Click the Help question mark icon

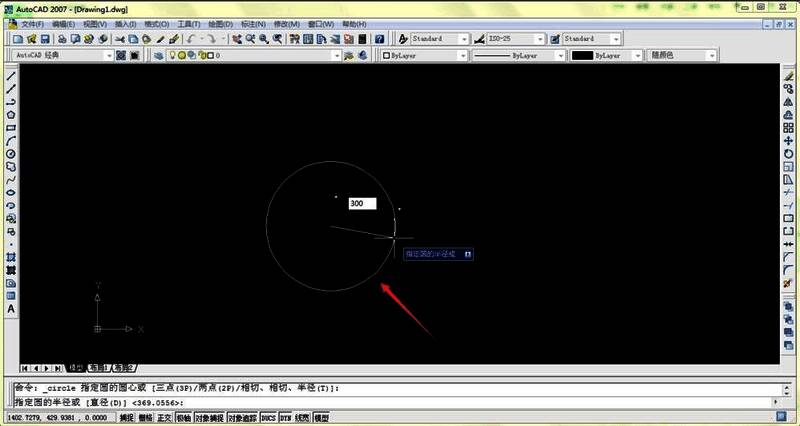(x=380, y=39)
